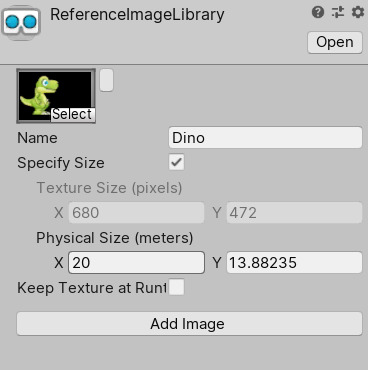Click the Physical Size Y field showing 13.88235

click(x=294, y=263)
